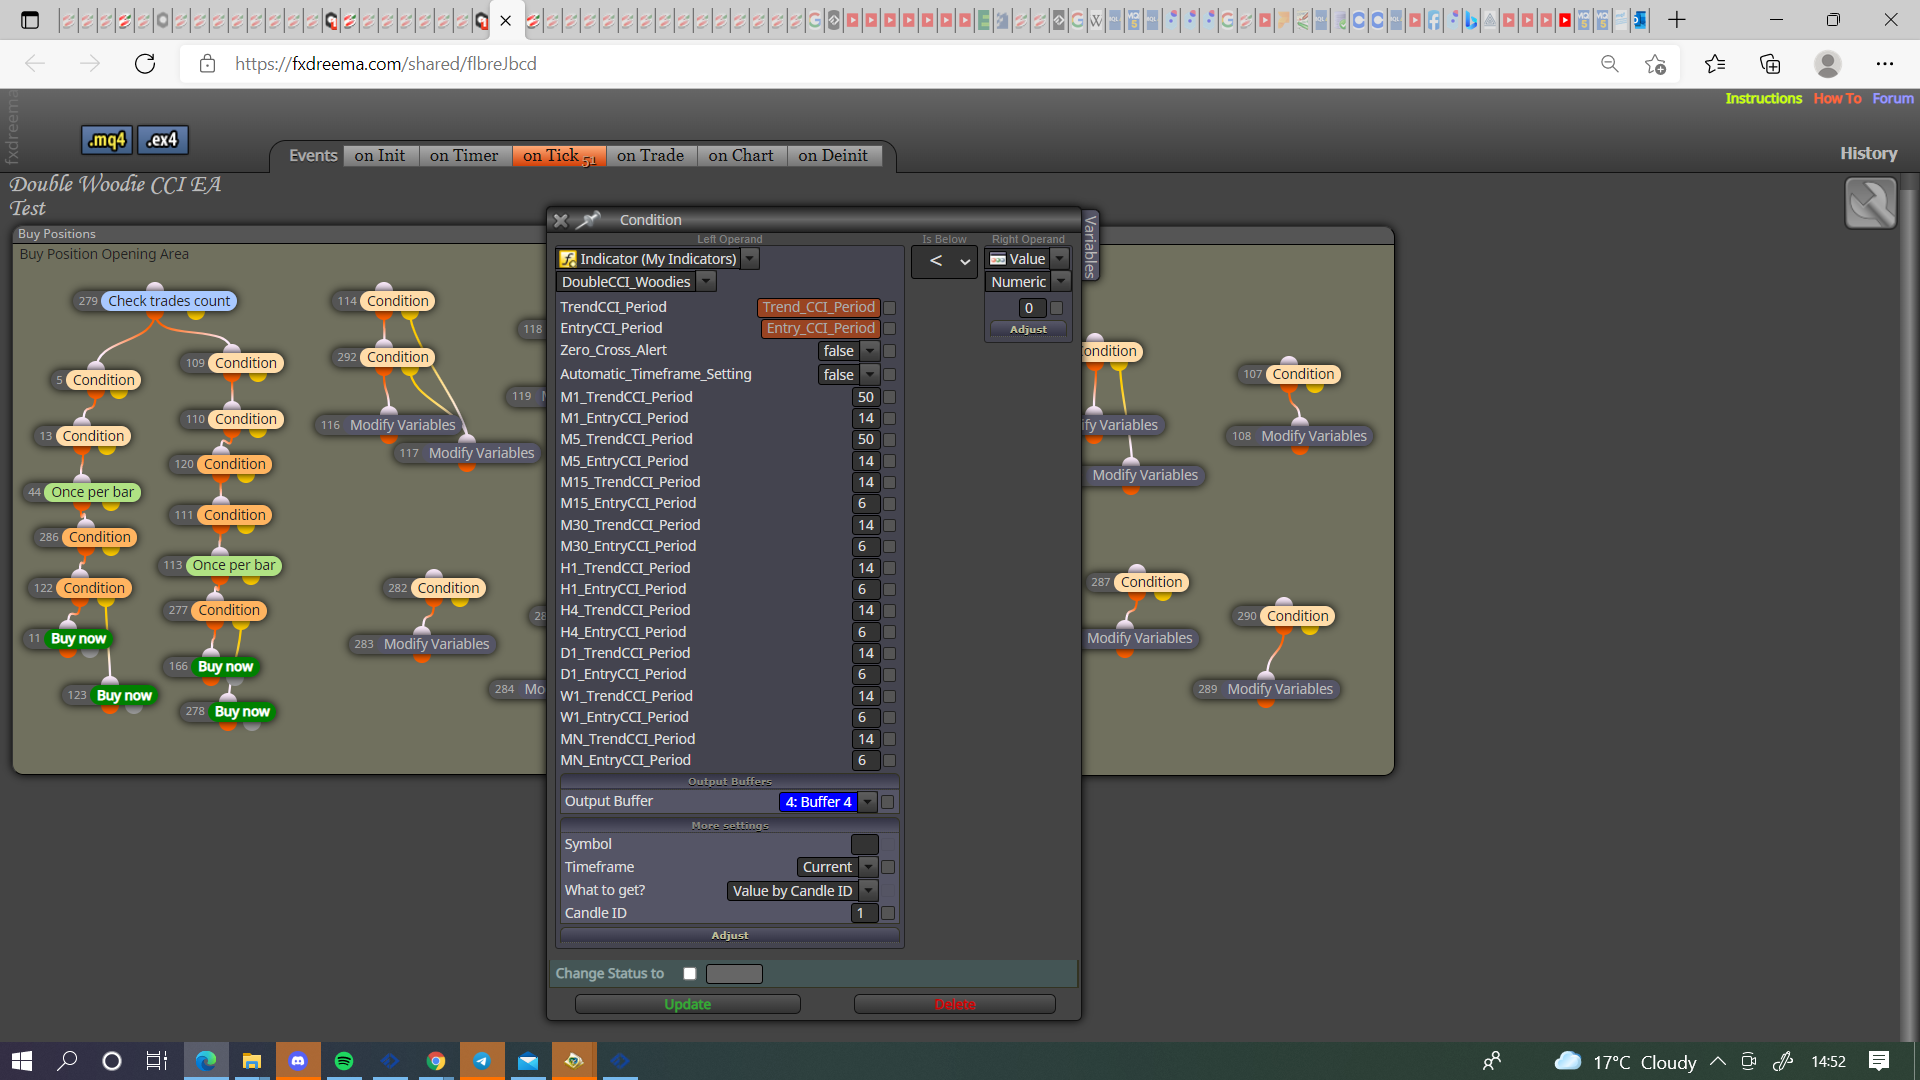Open the Forum link
Viewport: 1920px width, 1080px height.
tap(1893, 98)
